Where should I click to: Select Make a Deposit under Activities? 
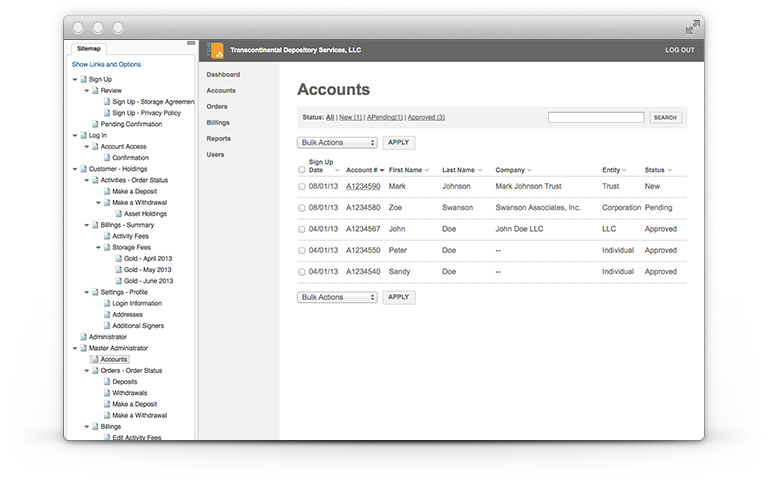click(135, 192)
